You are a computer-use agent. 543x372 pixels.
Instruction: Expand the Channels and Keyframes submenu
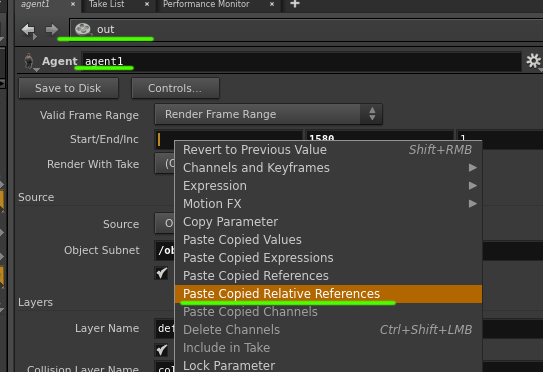[x=328, y=168]
